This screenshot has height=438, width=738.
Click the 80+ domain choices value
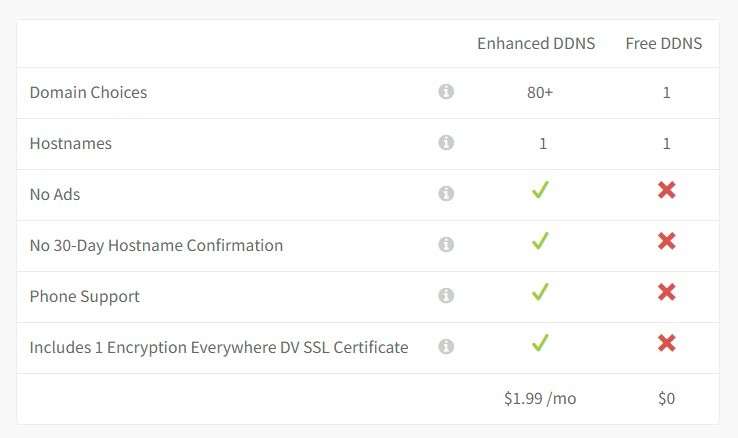point(540,92)
